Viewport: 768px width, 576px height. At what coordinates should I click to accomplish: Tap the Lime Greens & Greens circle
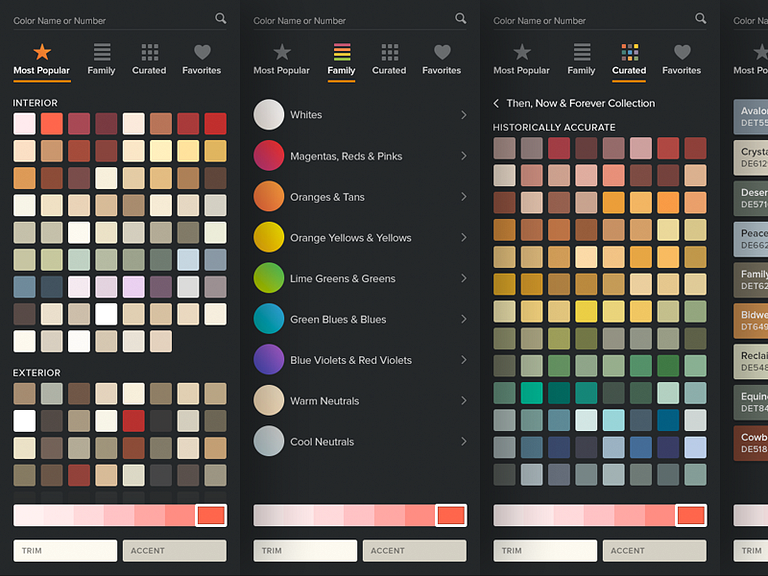point(268,278)
